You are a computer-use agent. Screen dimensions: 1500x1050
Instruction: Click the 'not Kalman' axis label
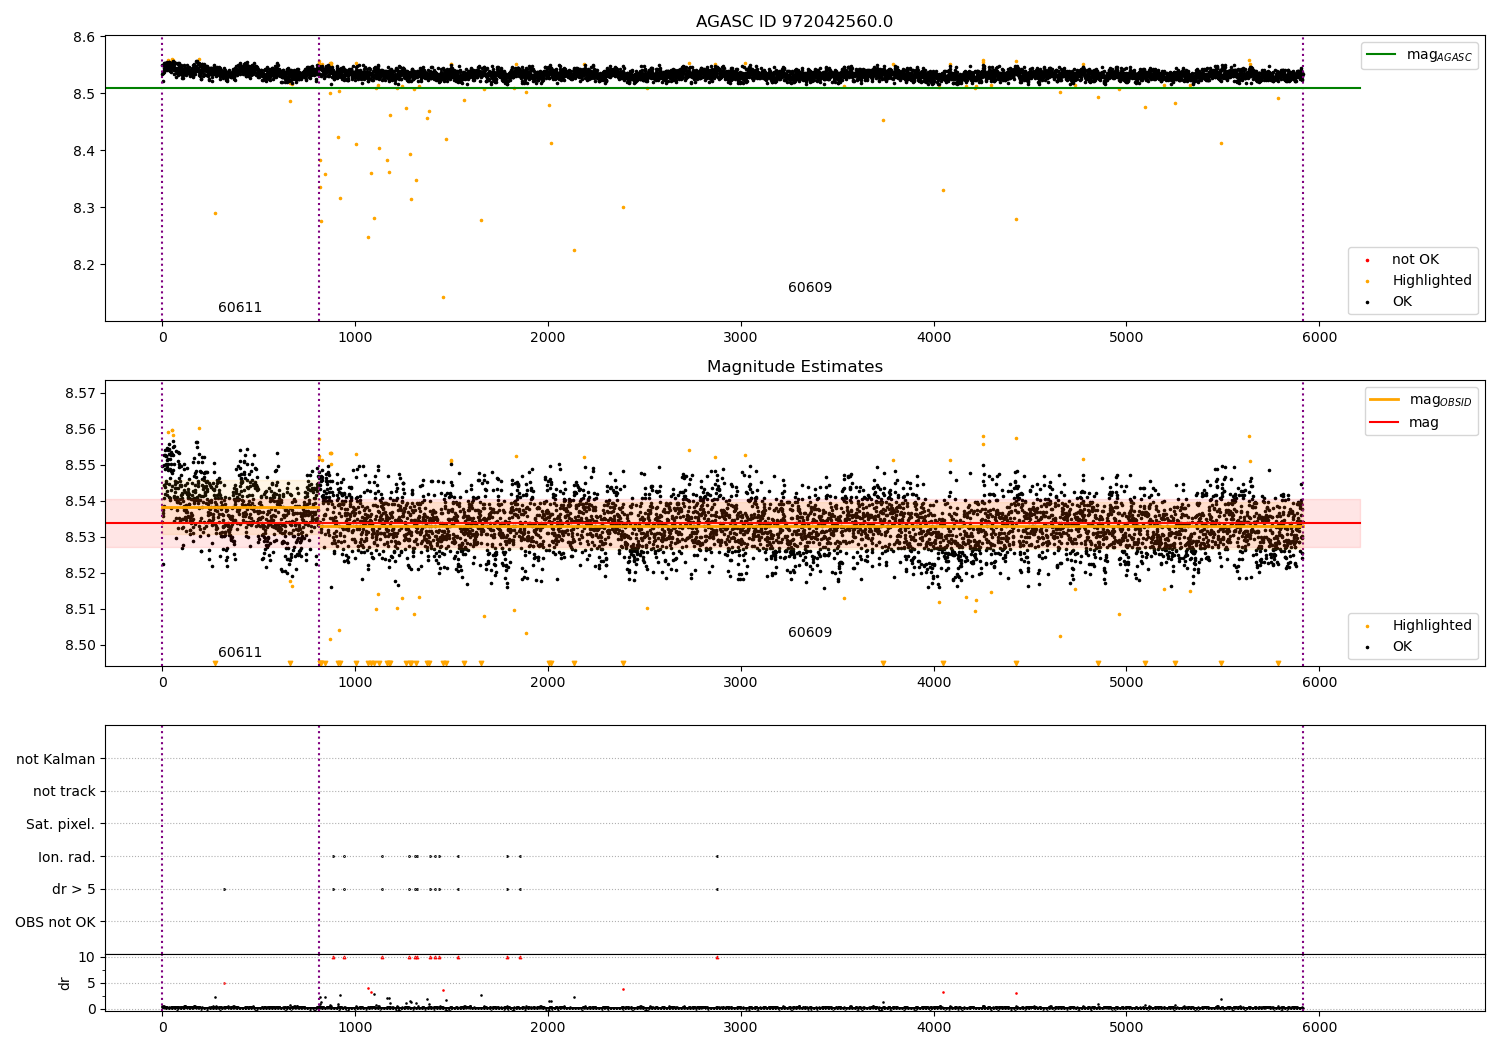[56, 759]
